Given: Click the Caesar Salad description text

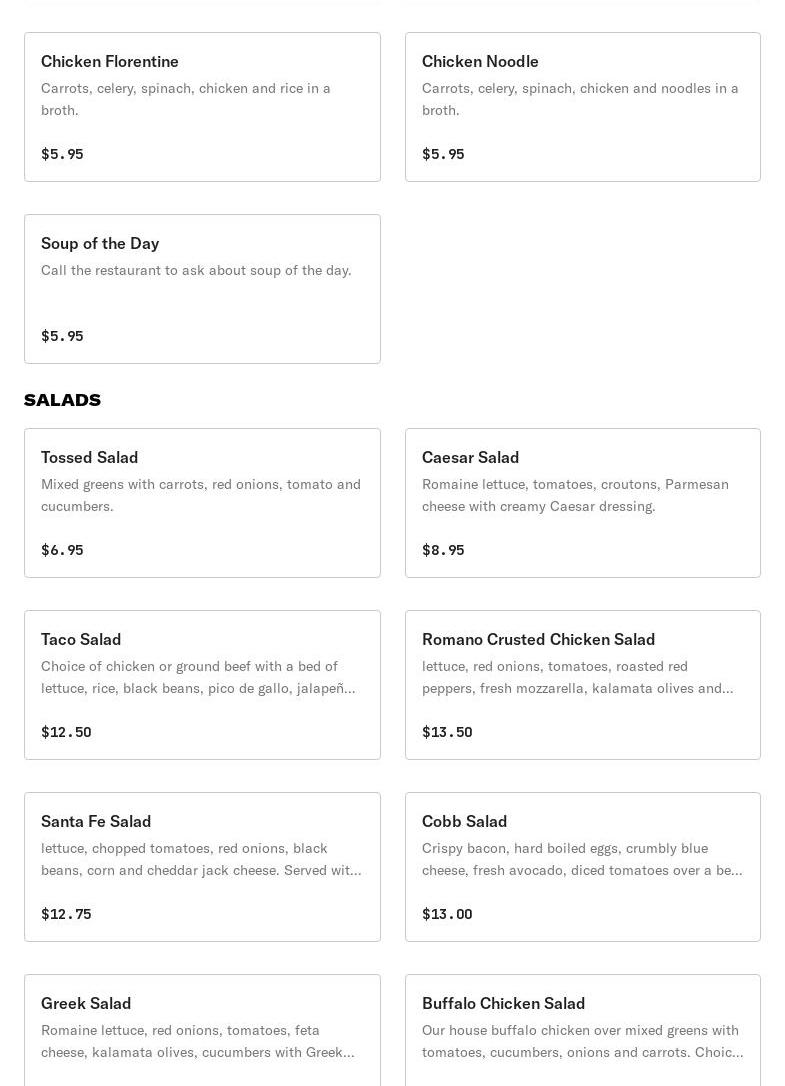Looking at the screenshot, I should pyautogui.click(x=575, y=495).
